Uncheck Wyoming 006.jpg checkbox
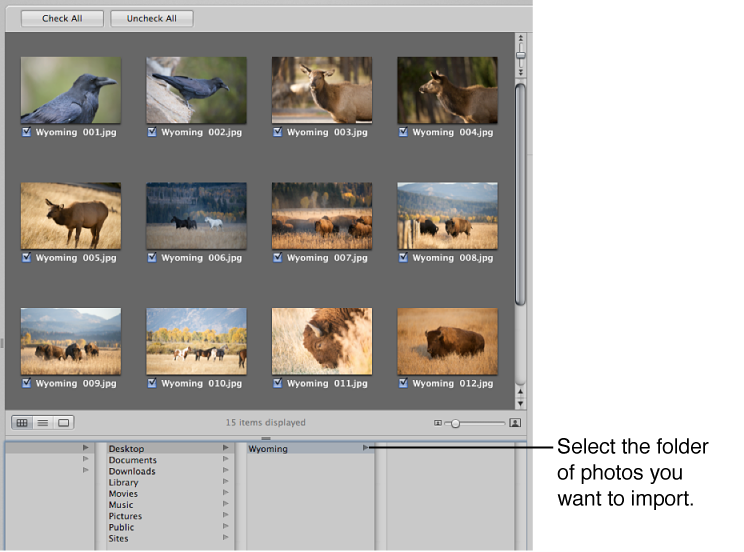The image size is (744, 552). pos(152,257)
